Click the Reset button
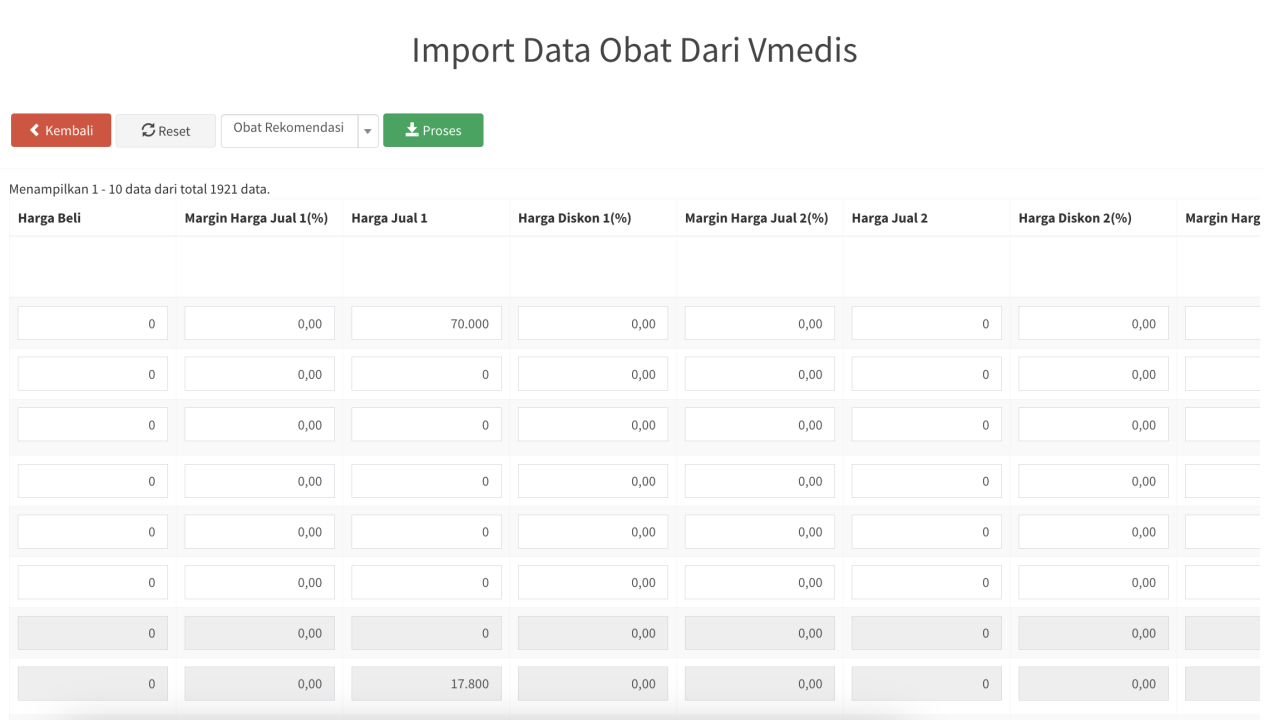 [x=165, y=130]
